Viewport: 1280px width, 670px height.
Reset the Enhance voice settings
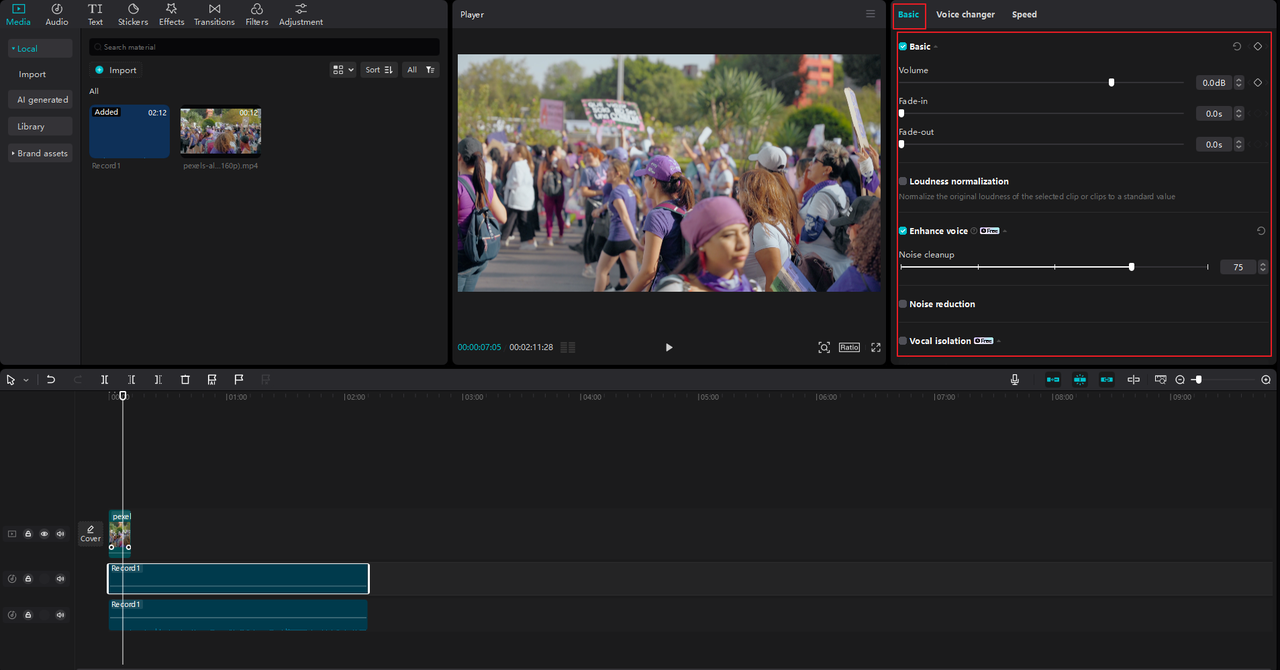(x=1261, y=231)
